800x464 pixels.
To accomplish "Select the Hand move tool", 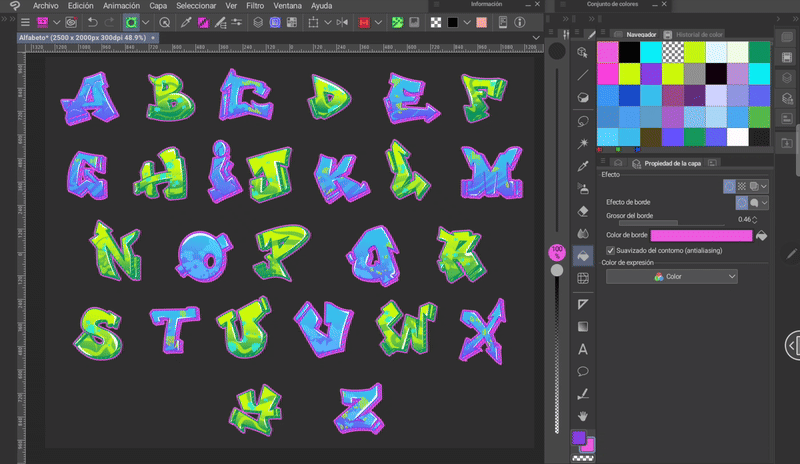I will pos(583,415).
